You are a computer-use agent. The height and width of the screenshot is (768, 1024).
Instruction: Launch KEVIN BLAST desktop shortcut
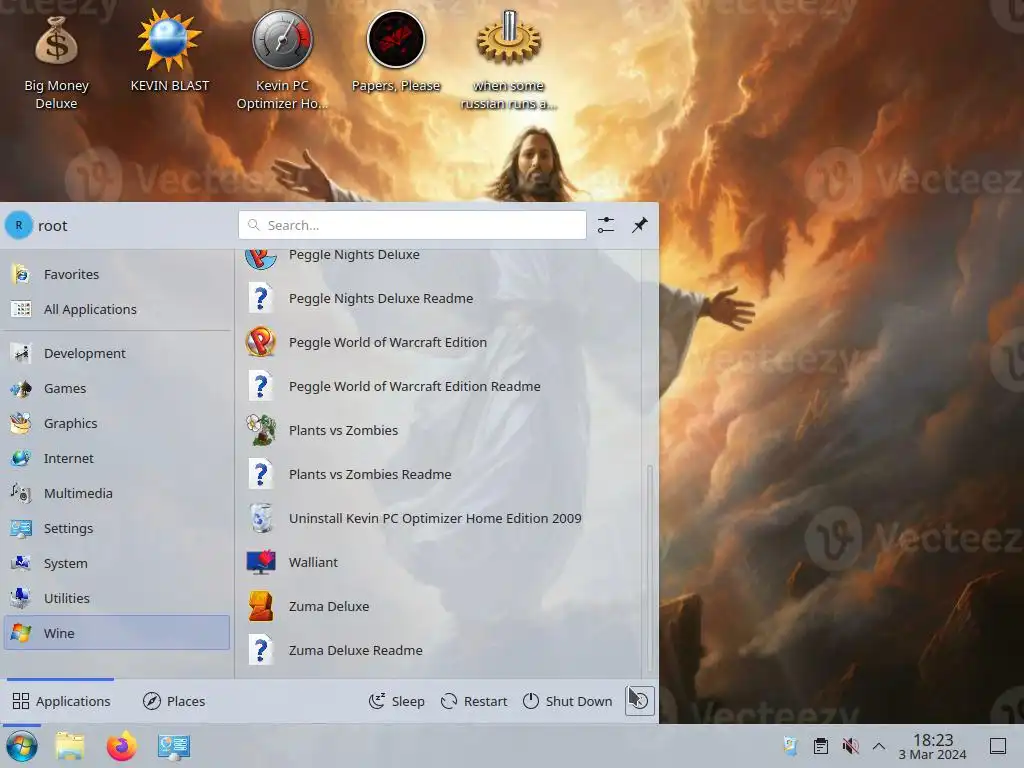[x=169, y=52]
